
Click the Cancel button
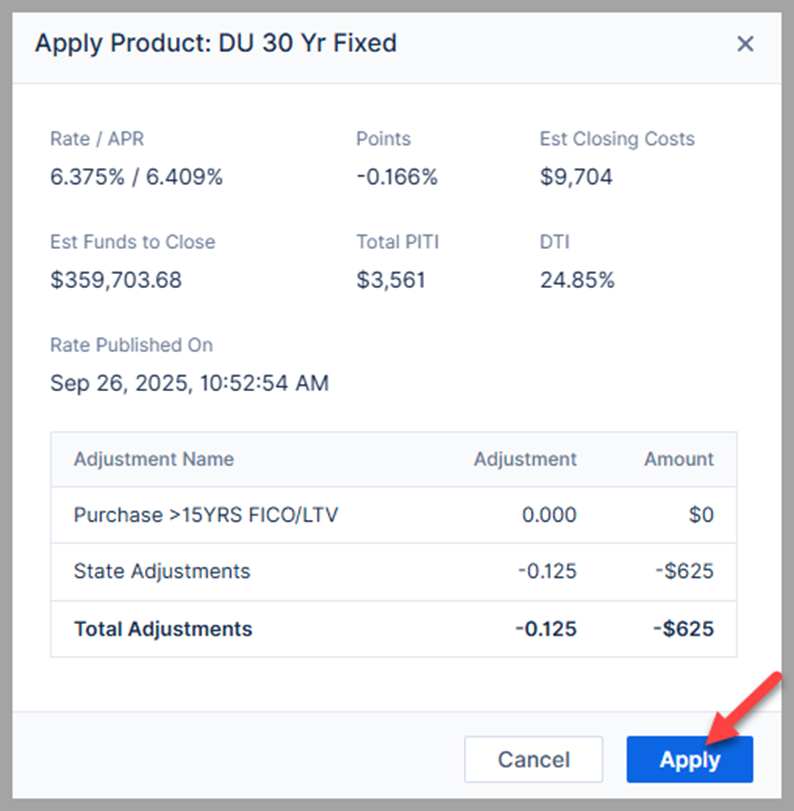tap(533, 760)
